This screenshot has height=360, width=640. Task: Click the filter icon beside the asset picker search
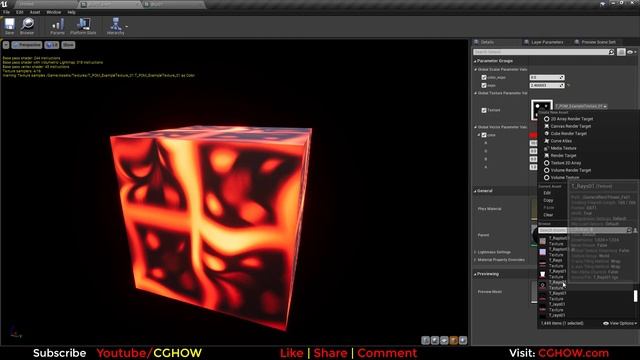(x=635, y=231)
